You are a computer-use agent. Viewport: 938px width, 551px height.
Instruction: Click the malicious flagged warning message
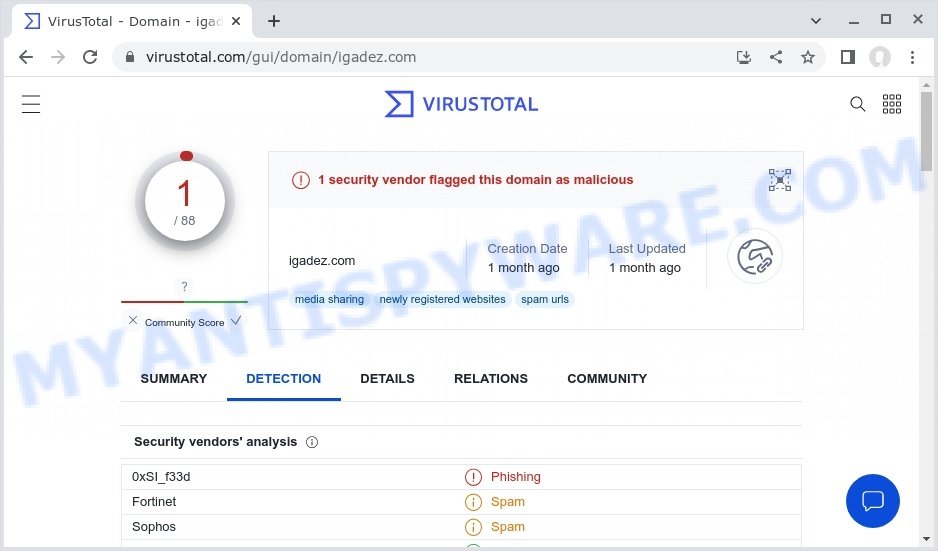[475, 180]
